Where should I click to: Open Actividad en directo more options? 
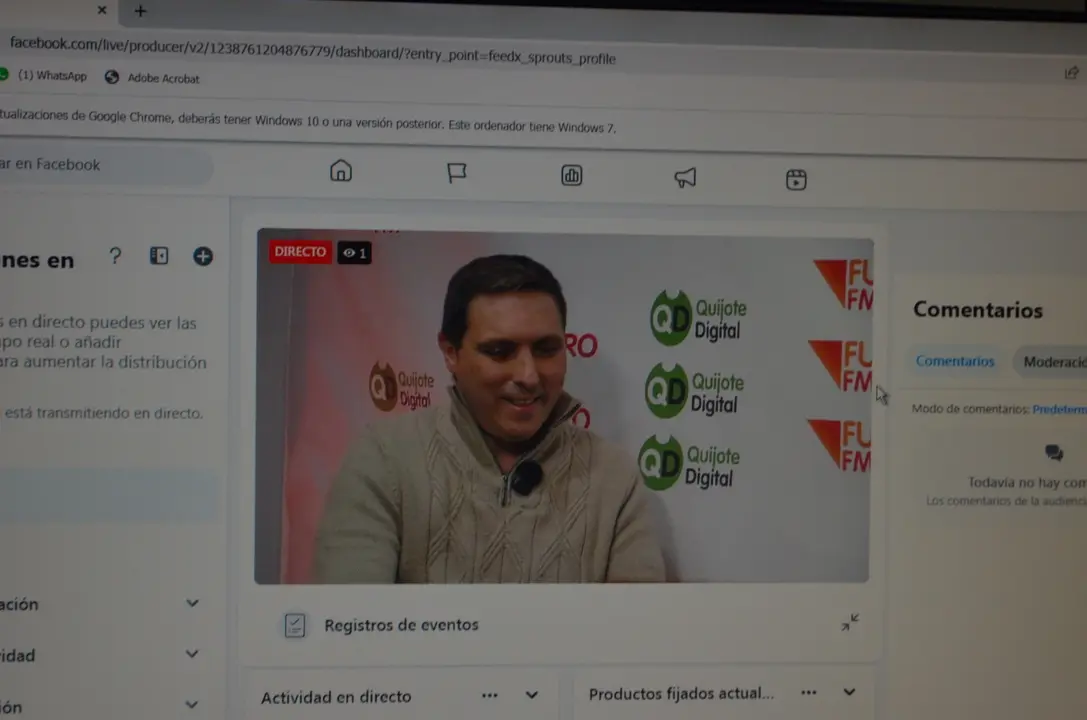[489, 695]
